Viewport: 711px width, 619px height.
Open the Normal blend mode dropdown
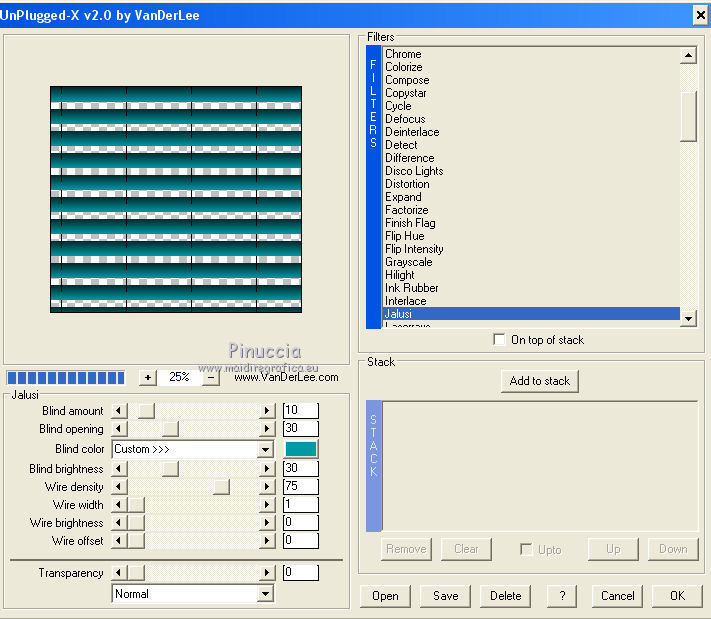pos(265,594)
